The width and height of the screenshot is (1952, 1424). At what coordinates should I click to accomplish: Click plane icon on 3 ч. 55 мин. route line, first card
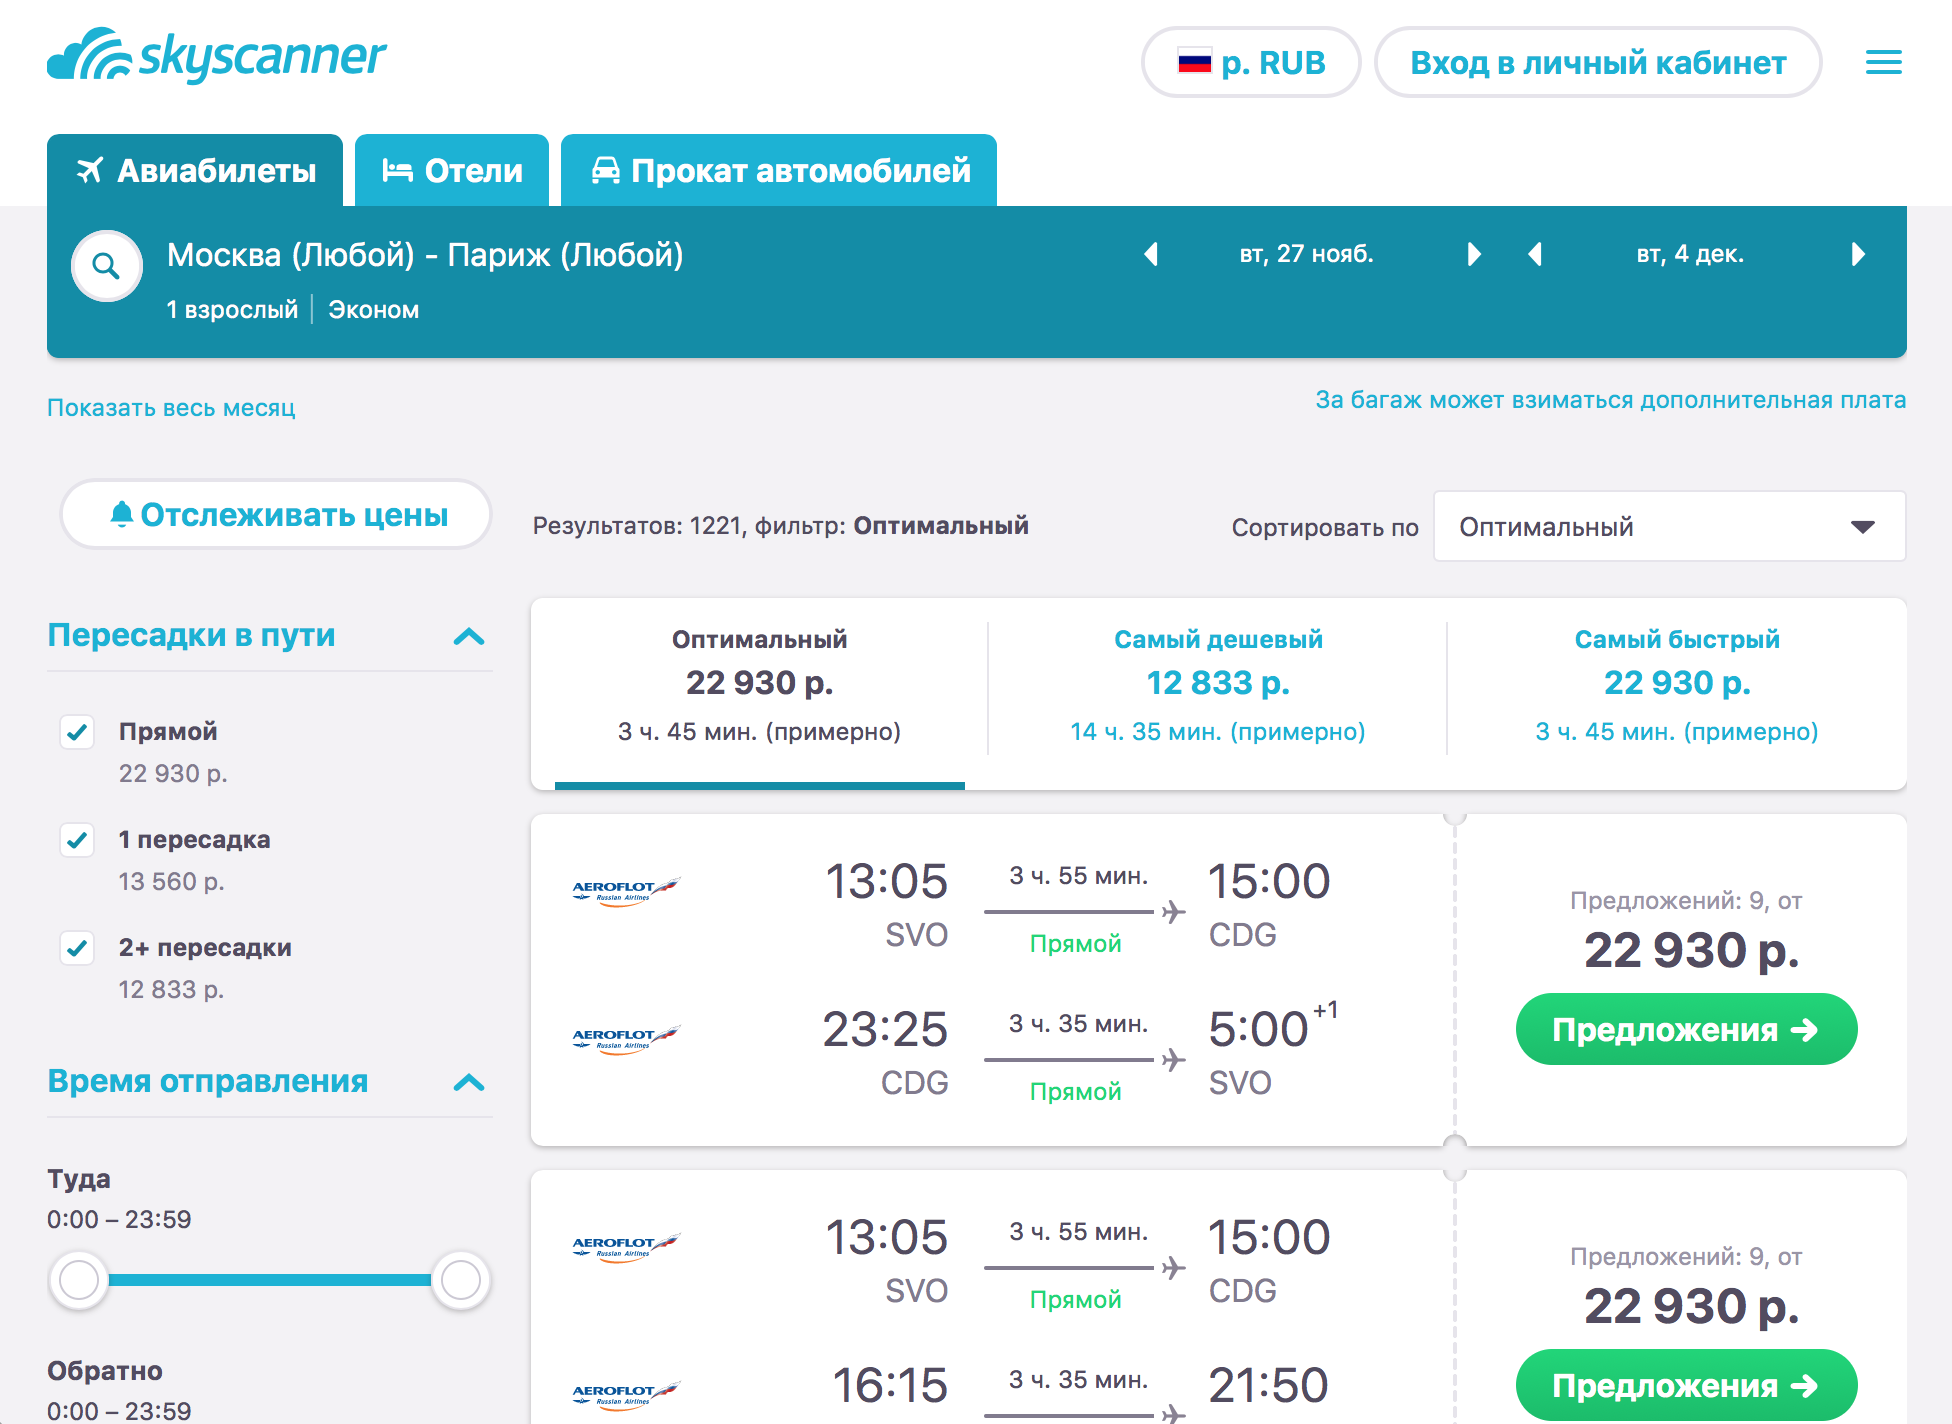click(x=1173, y=912)
